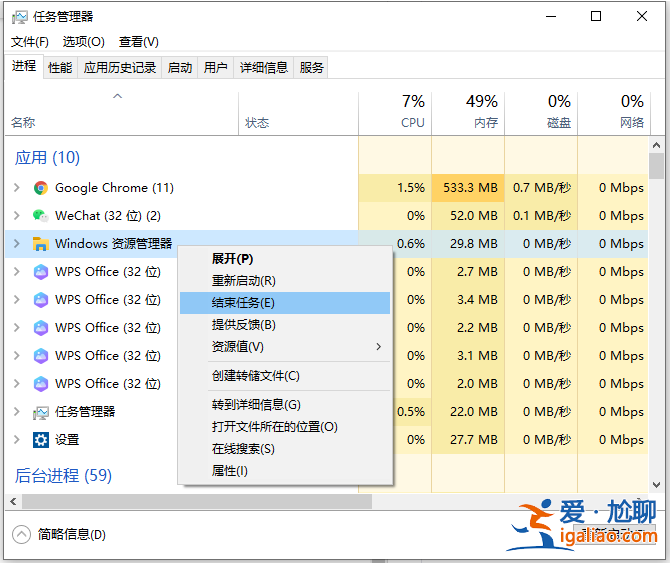
Task: Click the 22.0 MB memory cell
Action: [x=468, y=411]
